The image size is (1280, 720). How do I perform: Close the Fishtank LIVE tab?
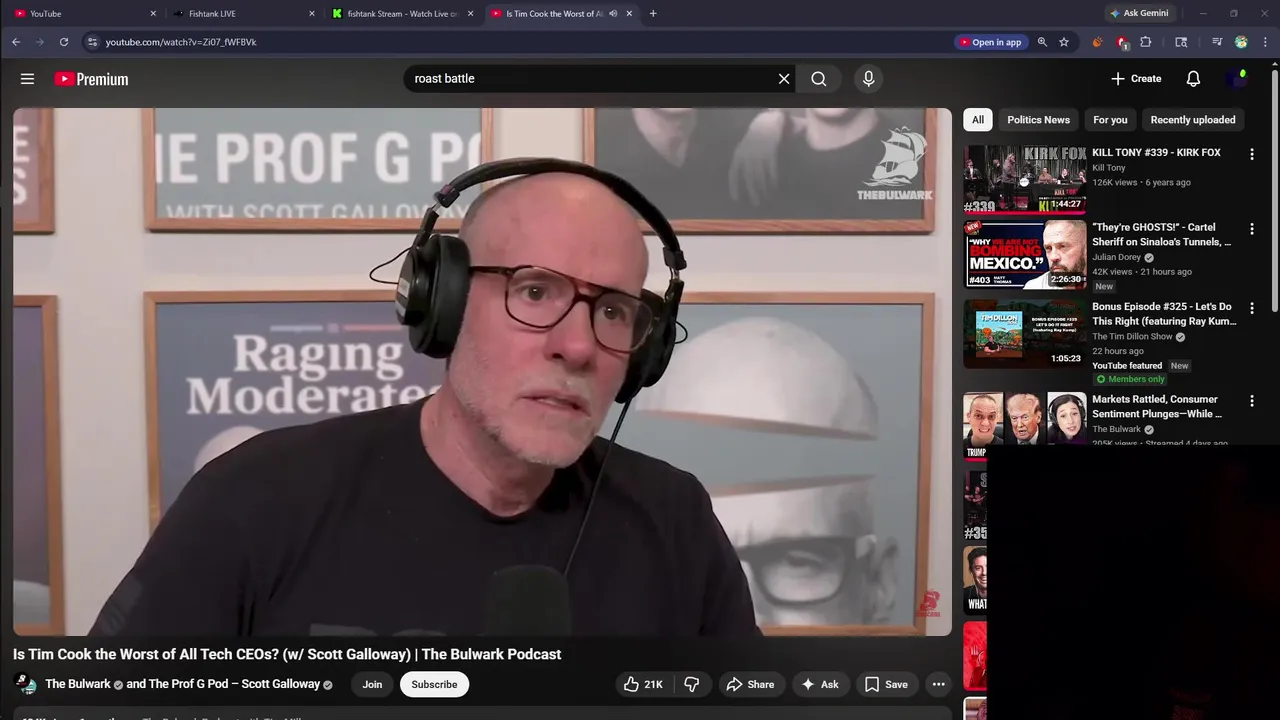click(x=312, y=14)
